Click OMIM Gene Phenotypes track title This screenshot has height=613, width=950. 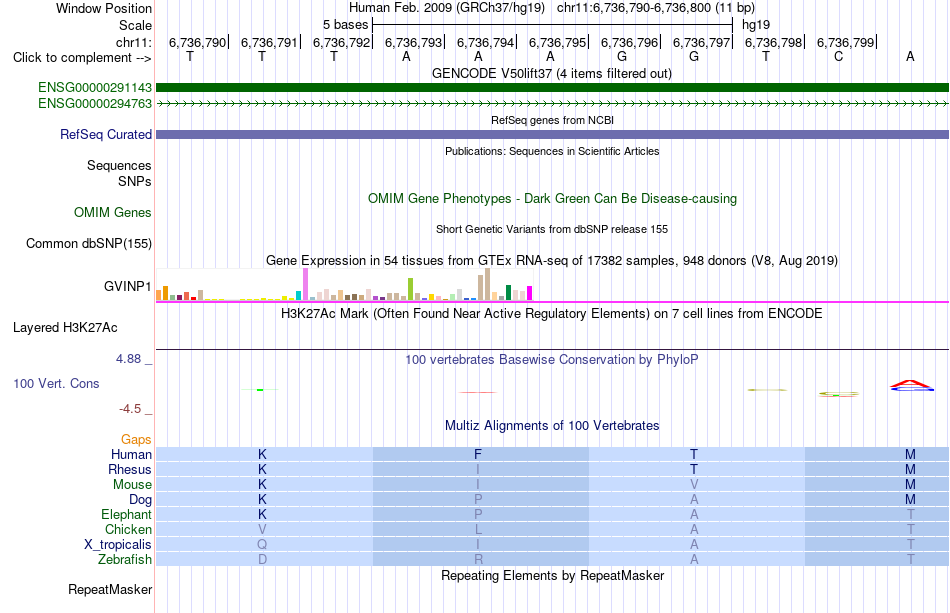[552, 199]
